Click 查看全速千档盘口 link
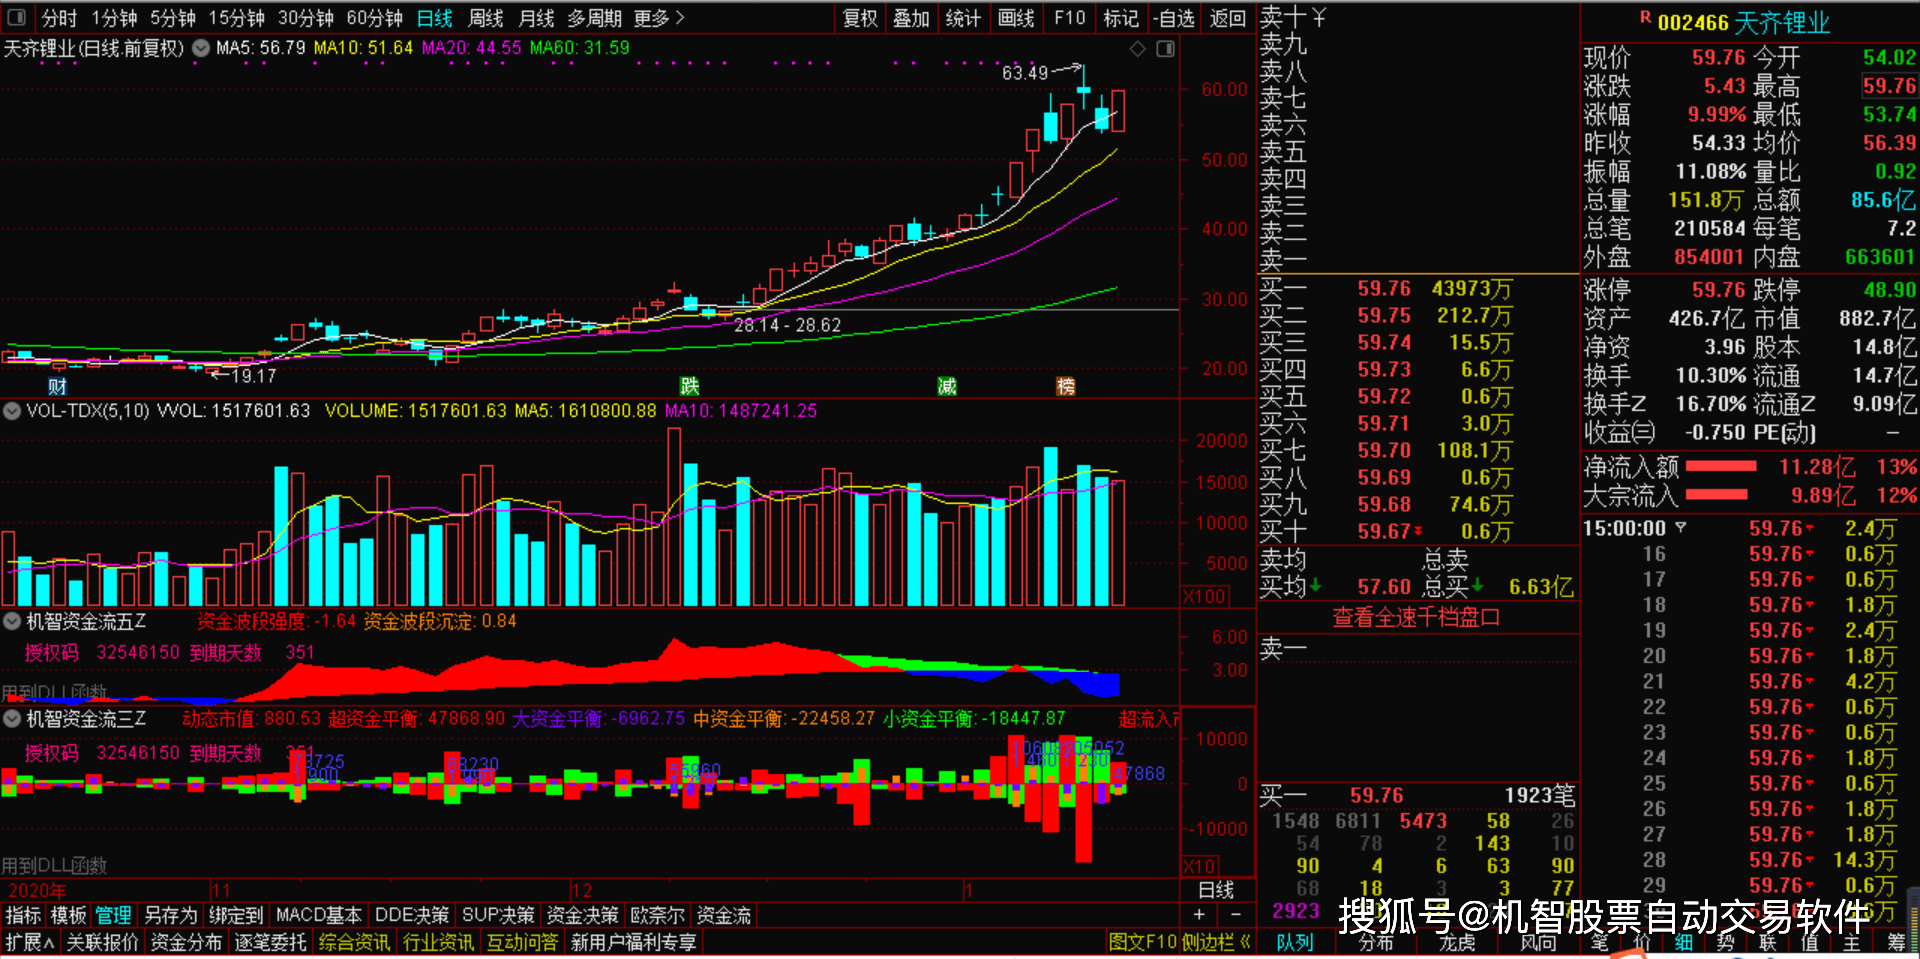Screen dimensions: 1920x959 1416,618
